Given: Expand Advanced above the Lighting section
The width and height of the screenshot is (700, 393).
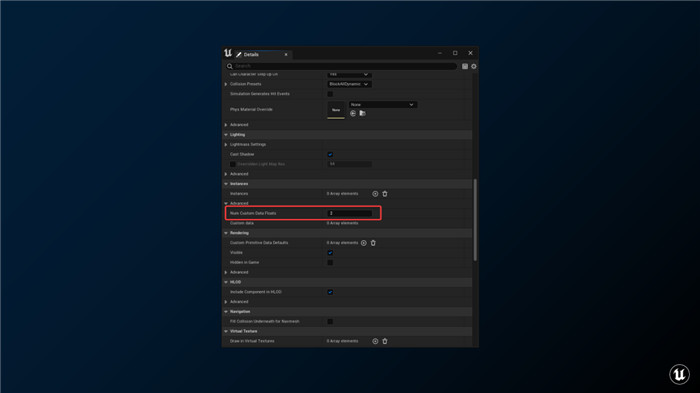Looking at the screenshot, I should click(226, 125).
